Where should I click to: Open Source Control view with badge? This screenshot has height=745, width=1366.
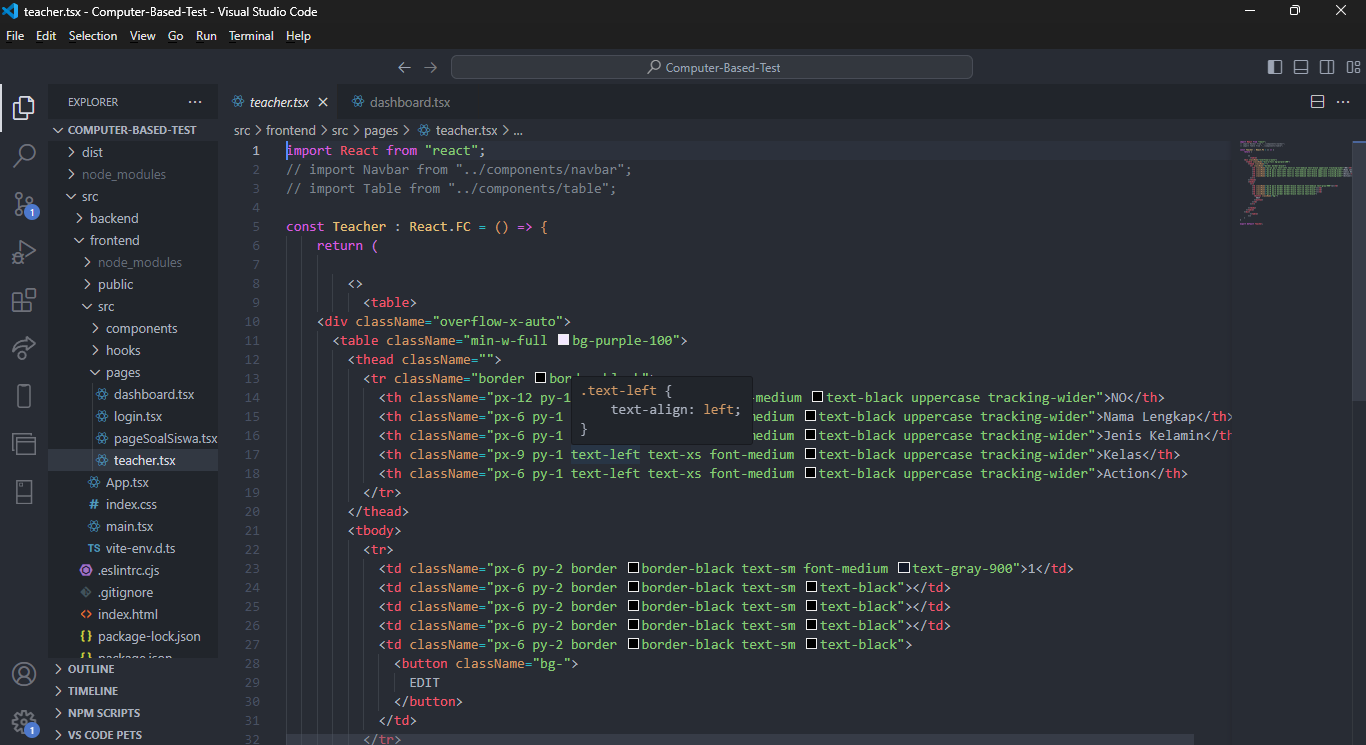click(x=24, y=204)
